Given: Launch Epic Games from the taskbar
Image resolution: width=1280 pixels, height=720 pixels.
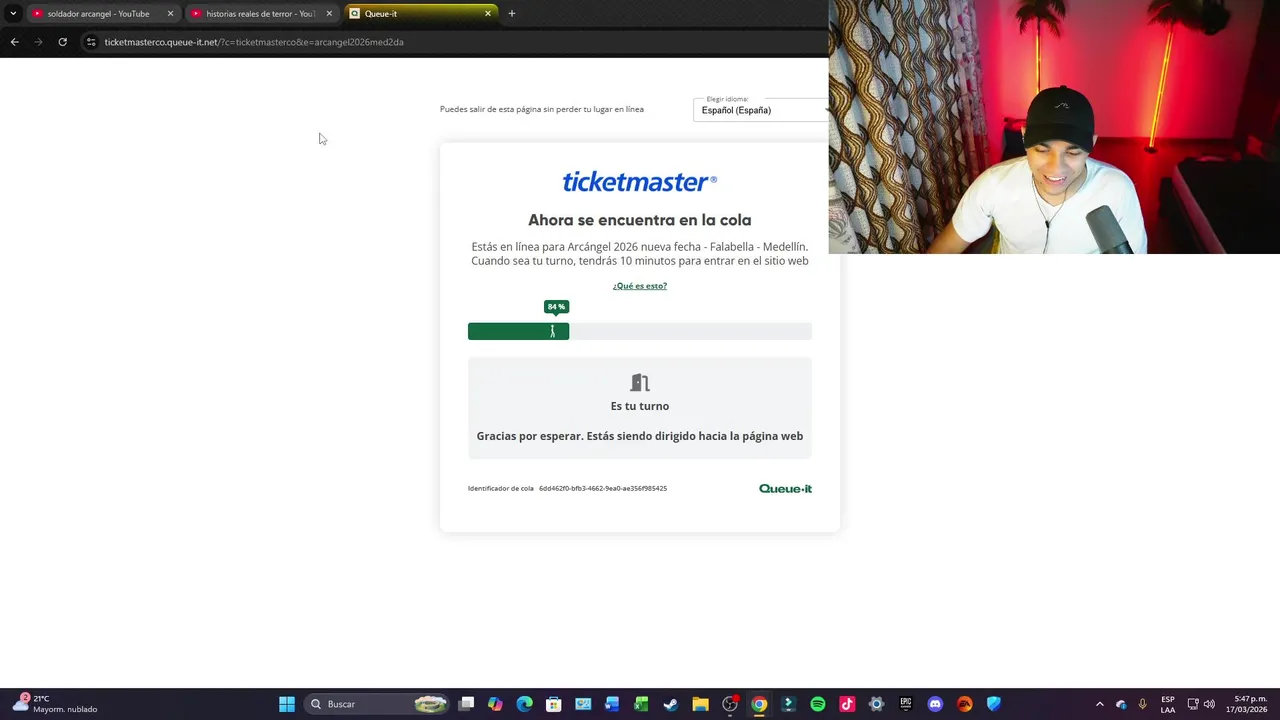Looking at the screenshot, I should [906, 704].
